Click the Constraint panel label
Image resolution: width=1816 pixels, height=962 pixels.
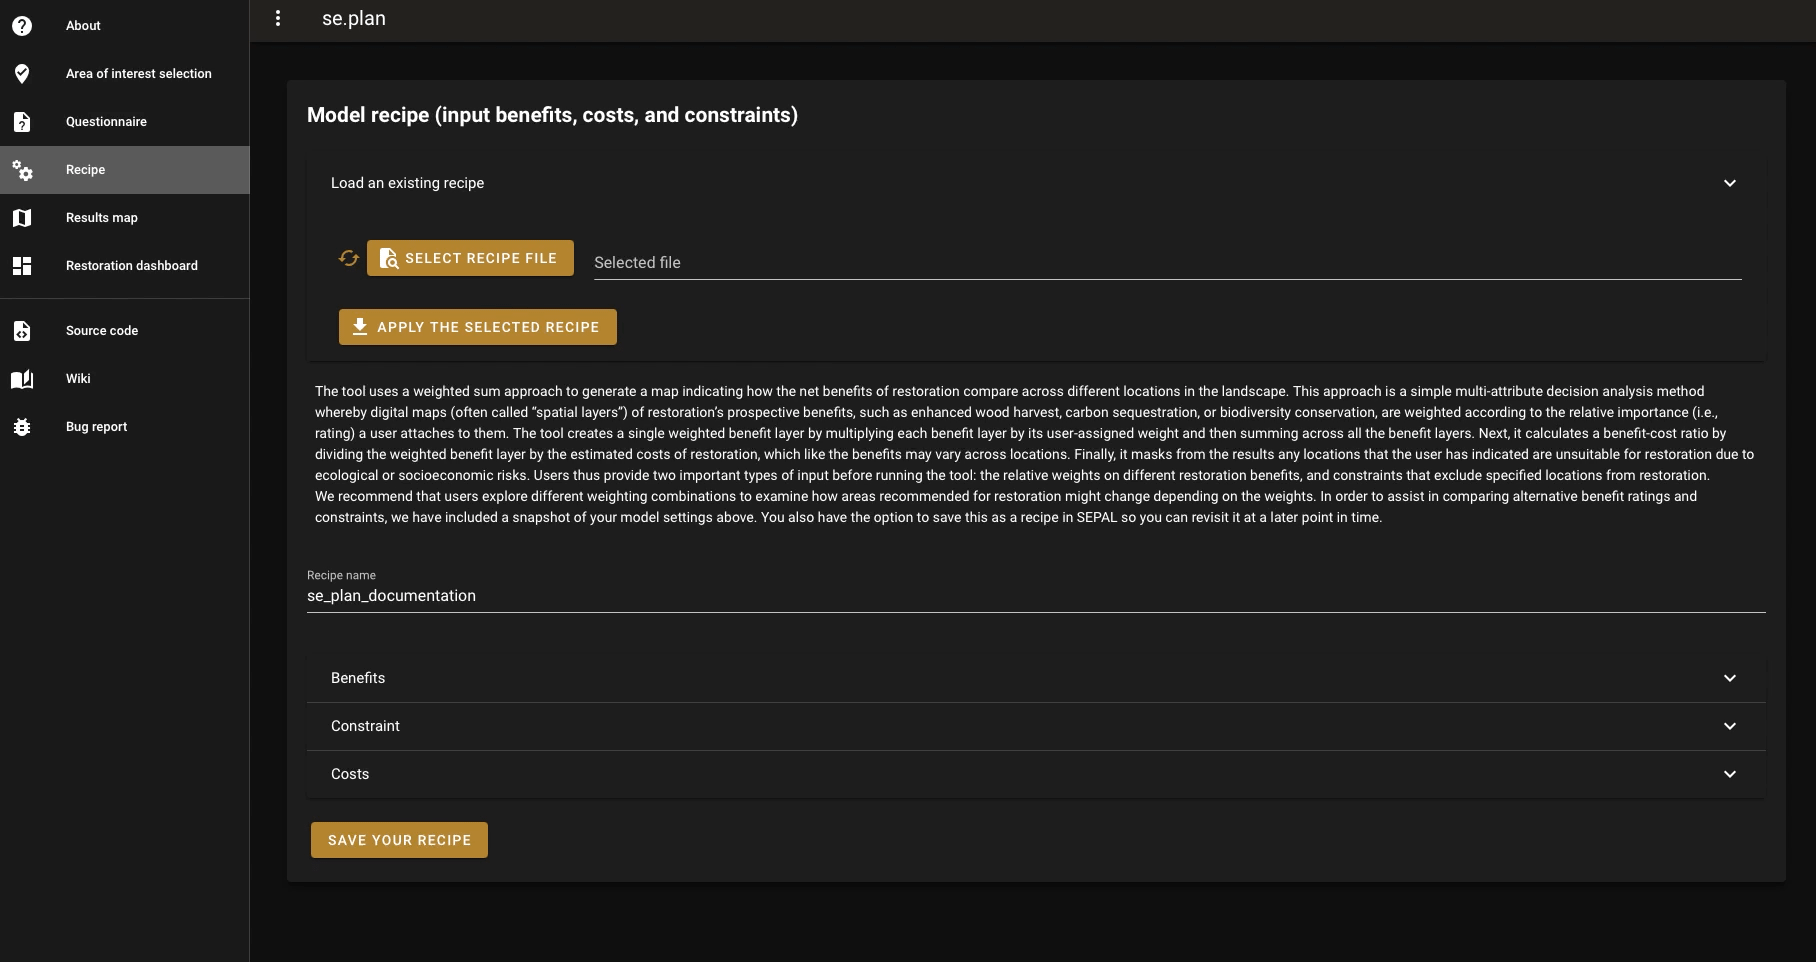tap(365, 726)
